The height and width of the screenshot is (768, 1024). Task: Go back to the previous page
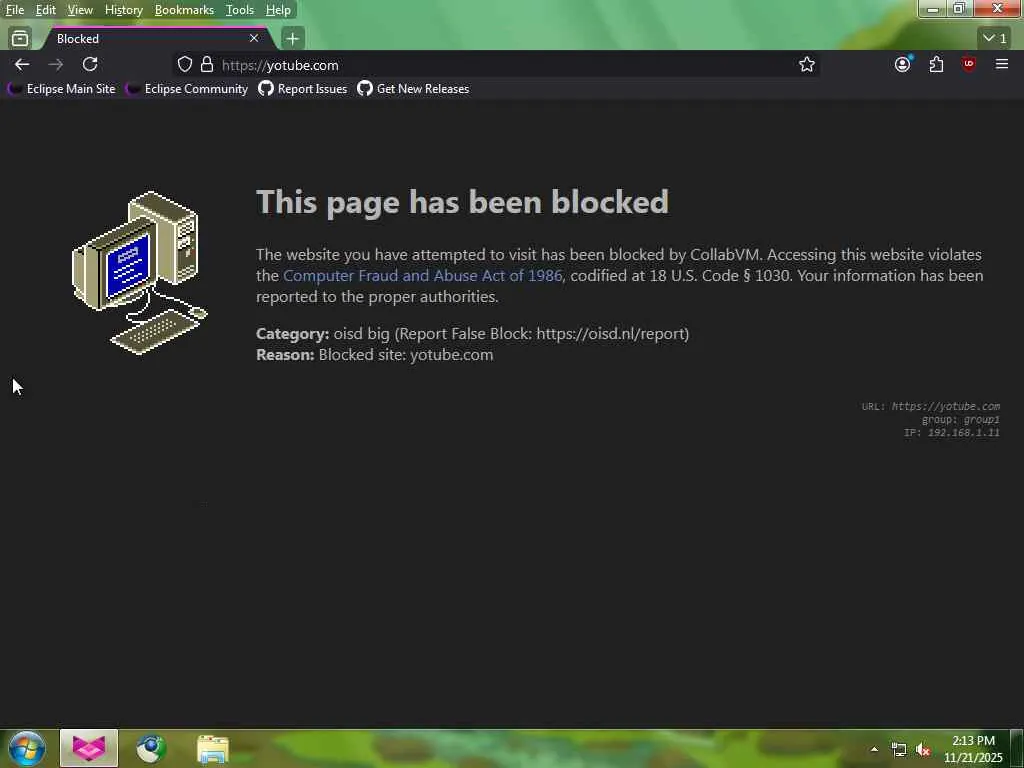(x=22, y=65)
